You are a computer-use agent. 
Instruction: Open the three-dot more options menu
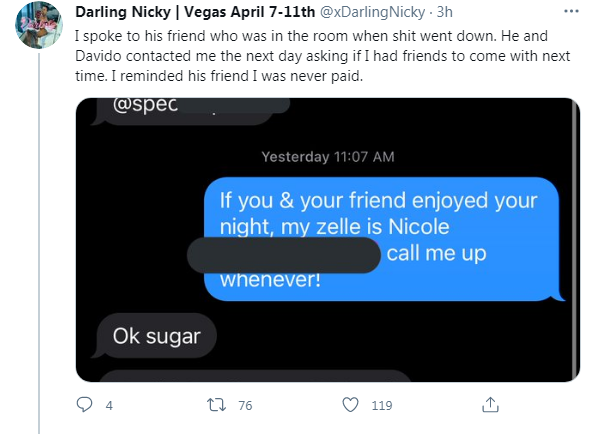(571, 11)
